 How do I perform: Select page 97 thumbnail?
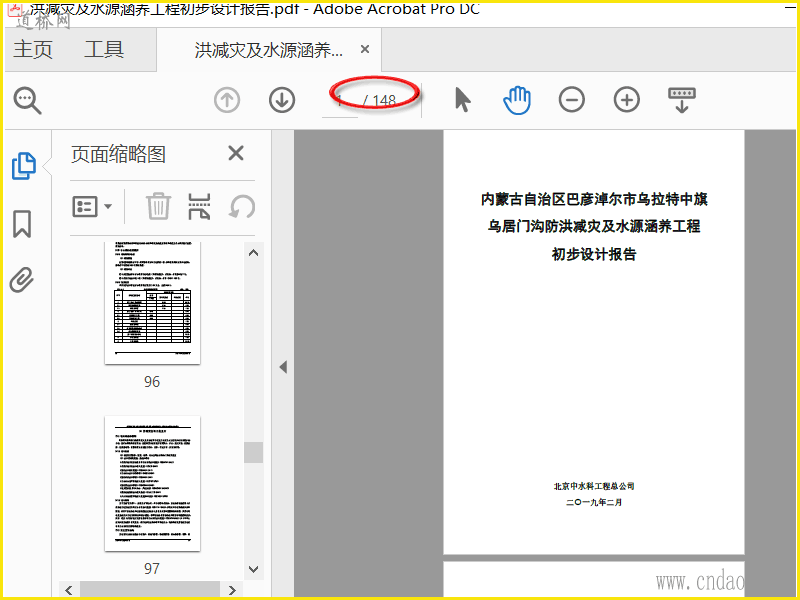pyautogui.click(x=152, y=484)
